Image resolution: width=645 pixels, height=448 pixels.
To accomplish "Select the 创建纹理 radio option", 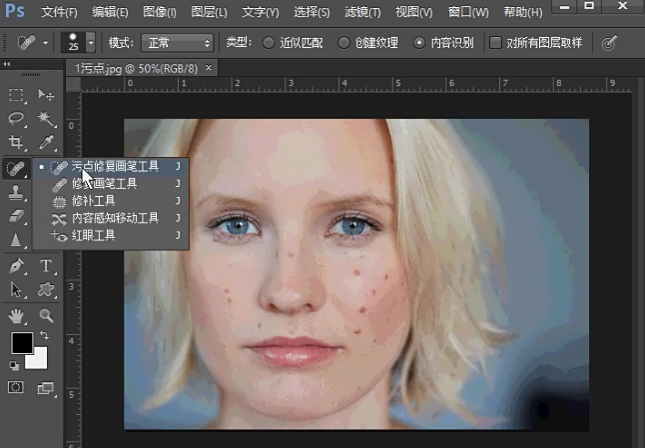I will tap(344, 42).
